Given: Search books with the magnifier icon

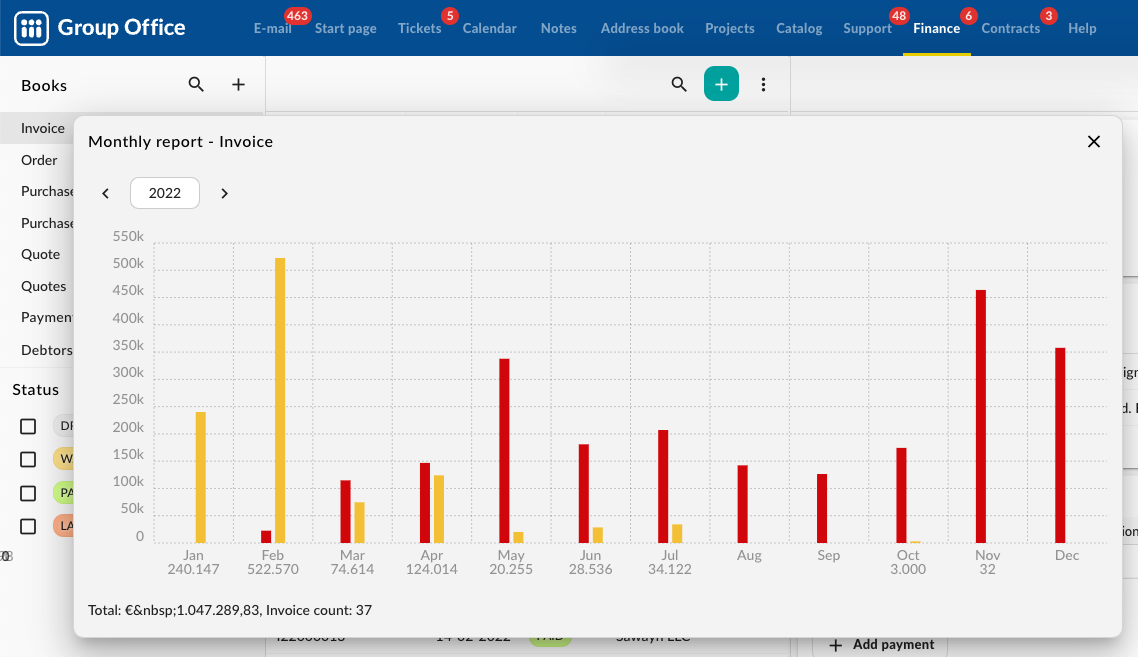Looking at the screenshot, I should [x=196, y=85].
